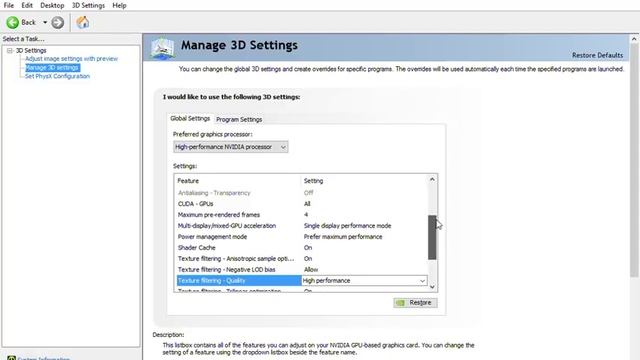
Task: Select Maximum pre-rendered frames row
Action: [302, 215]
